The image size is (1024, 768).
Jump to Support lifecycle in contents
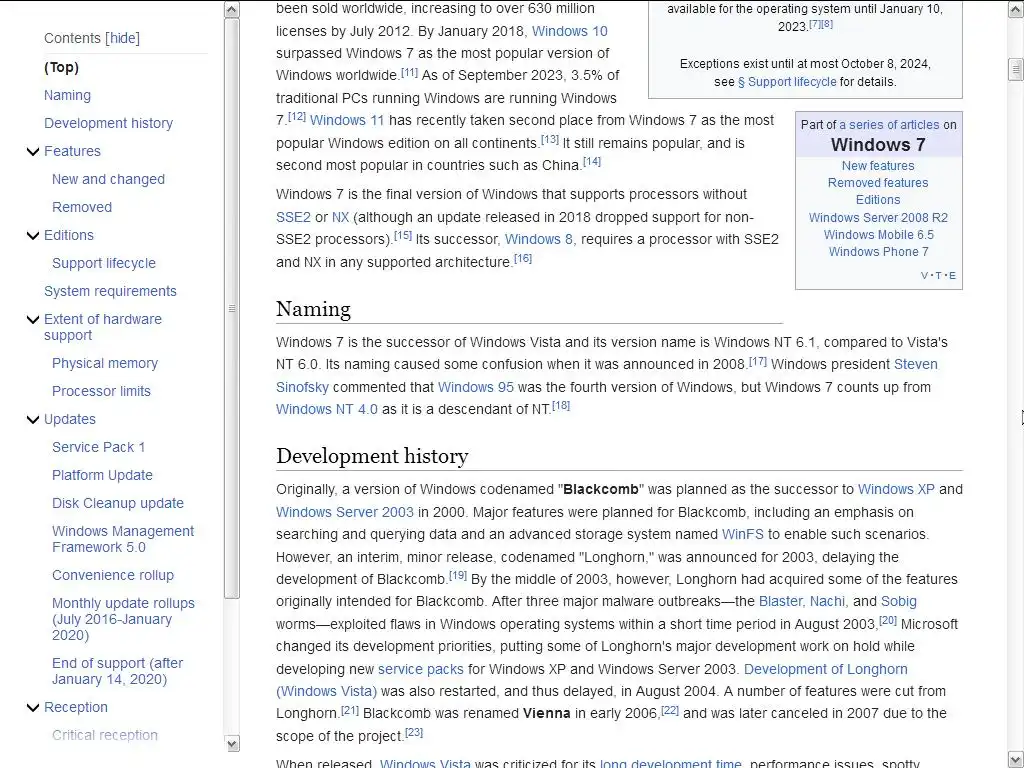point(104,264)
